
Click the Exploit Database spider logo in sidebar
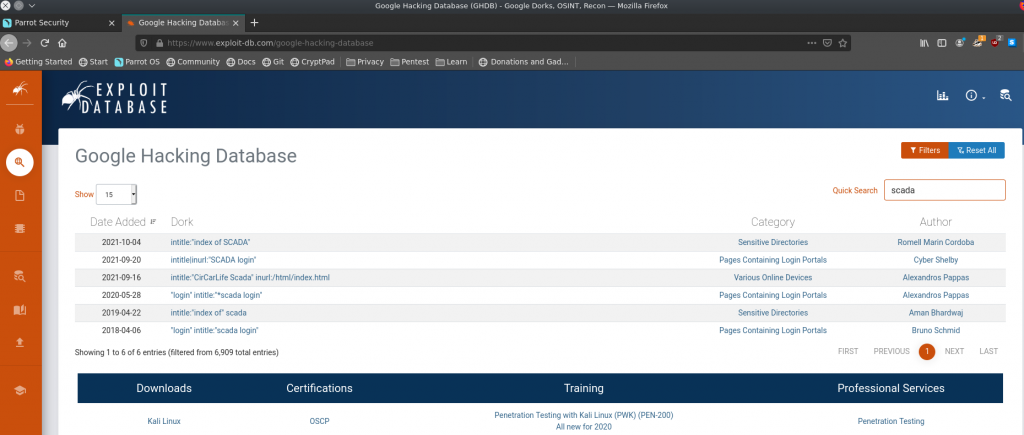[20, 88]
